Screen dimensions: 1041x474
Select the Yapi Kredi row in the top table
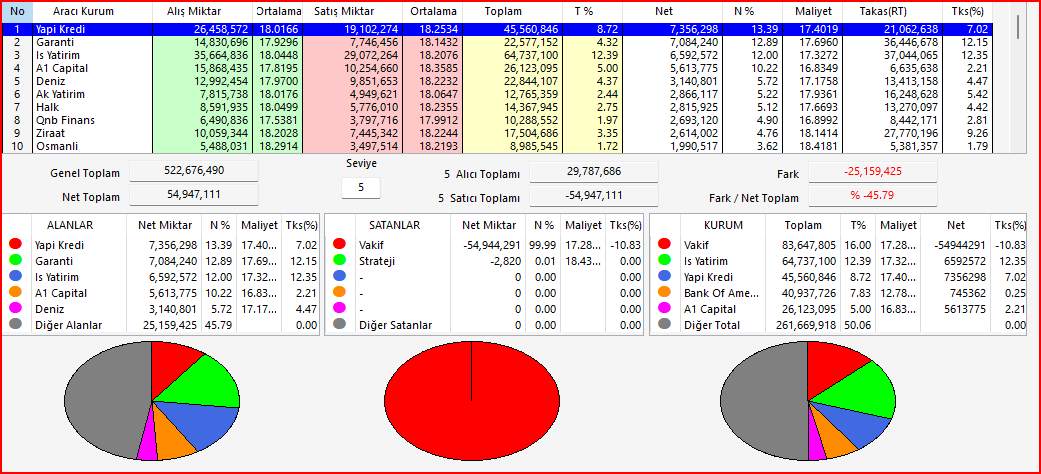click(497, 30)
